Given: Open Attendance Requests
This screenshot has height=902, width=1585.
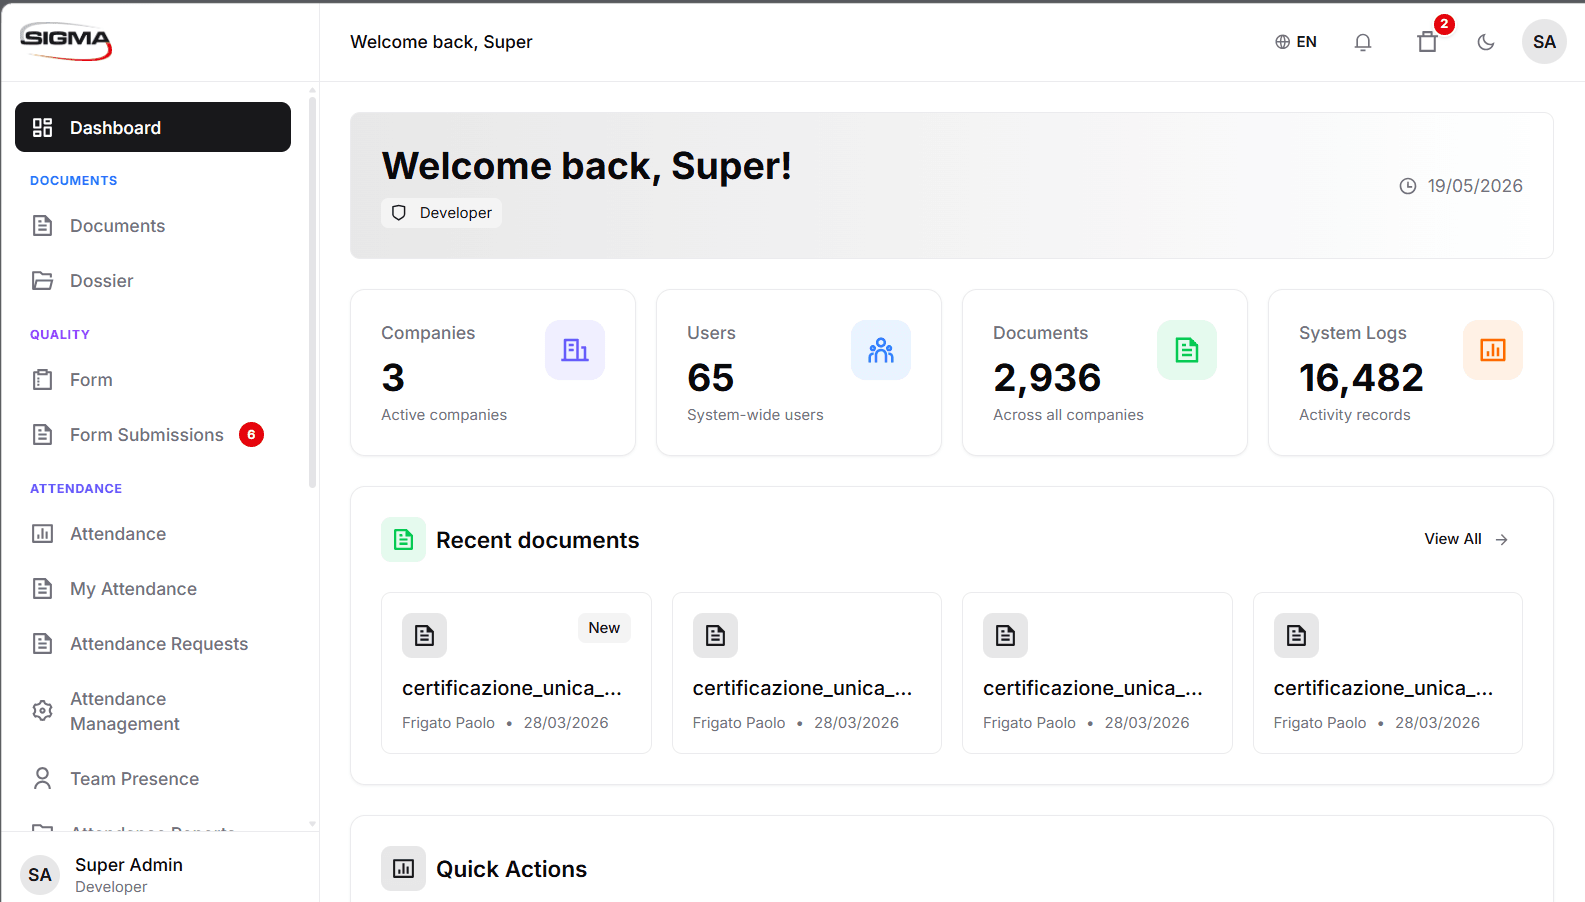Looking at the screenshot, I should point(153,644).
